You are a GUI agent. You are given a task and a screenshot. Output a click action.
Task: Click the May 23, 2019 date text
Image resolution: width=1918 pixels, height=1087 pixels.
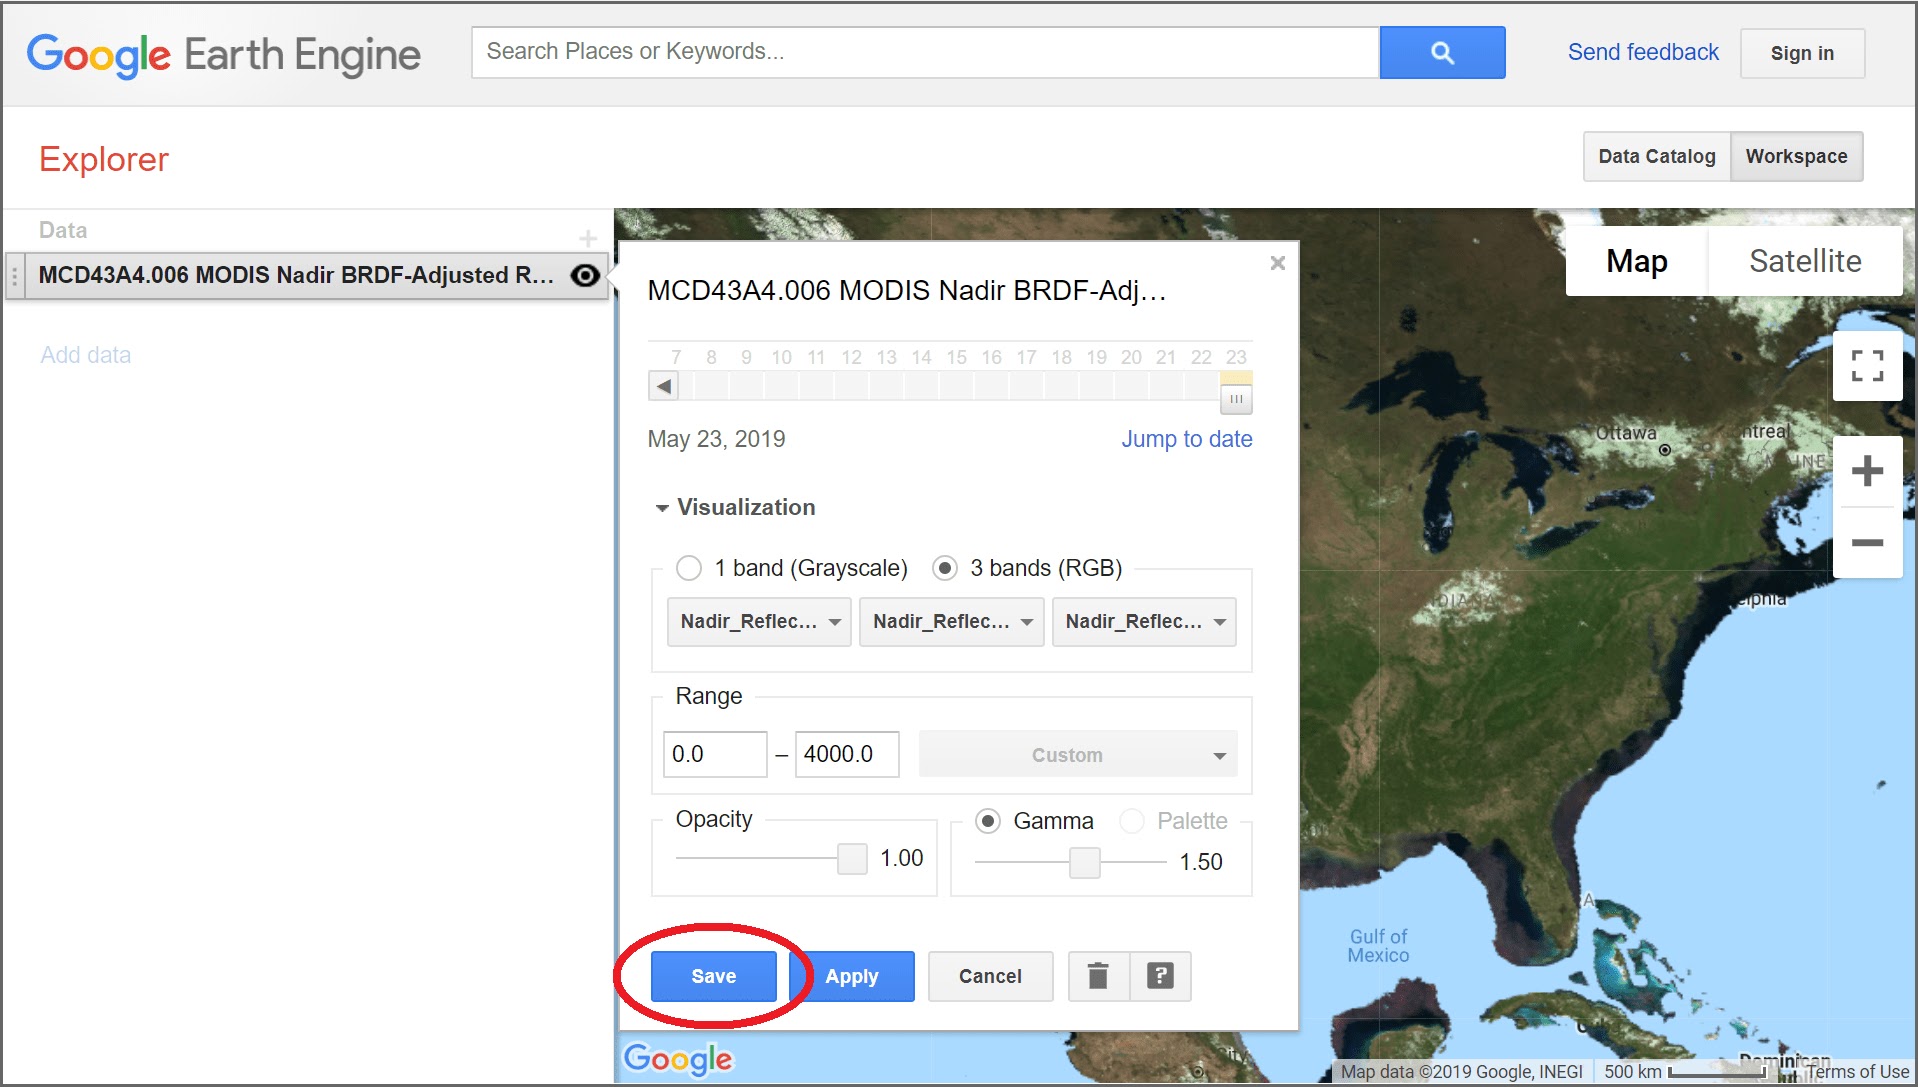click(x=716, y=439)
